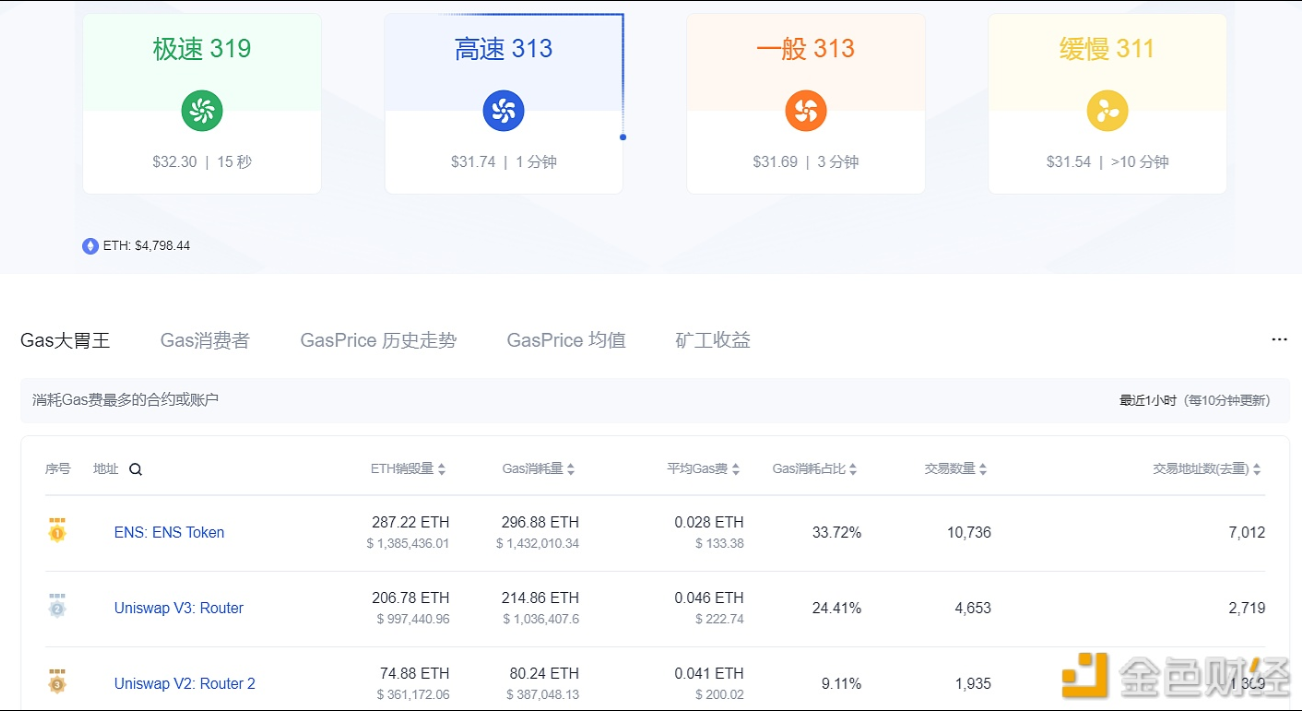Open the Uniswap V3: Router link

(179, 608)
